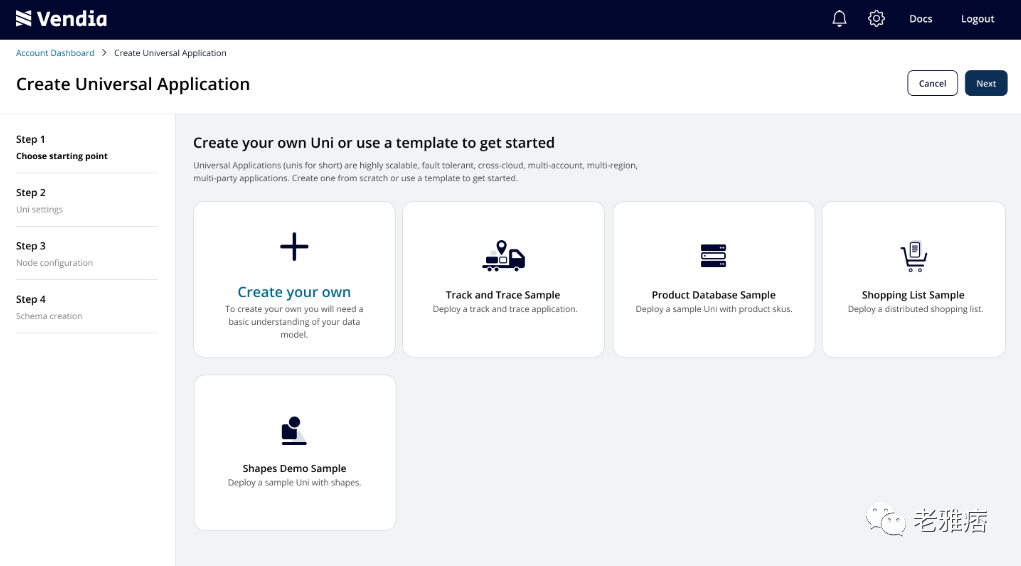Click the breadcrumb chevron separator

tap(104, 53)
